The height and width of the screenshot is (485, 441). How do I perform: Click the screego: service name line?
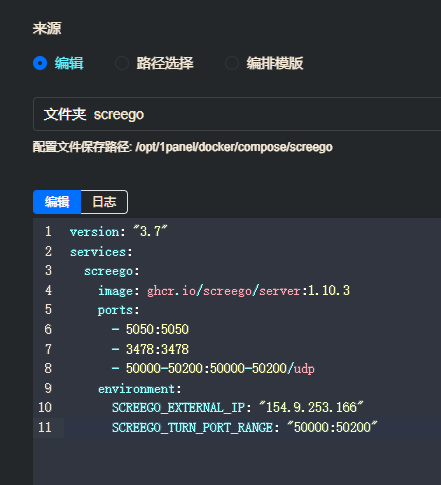click(112, 271)
